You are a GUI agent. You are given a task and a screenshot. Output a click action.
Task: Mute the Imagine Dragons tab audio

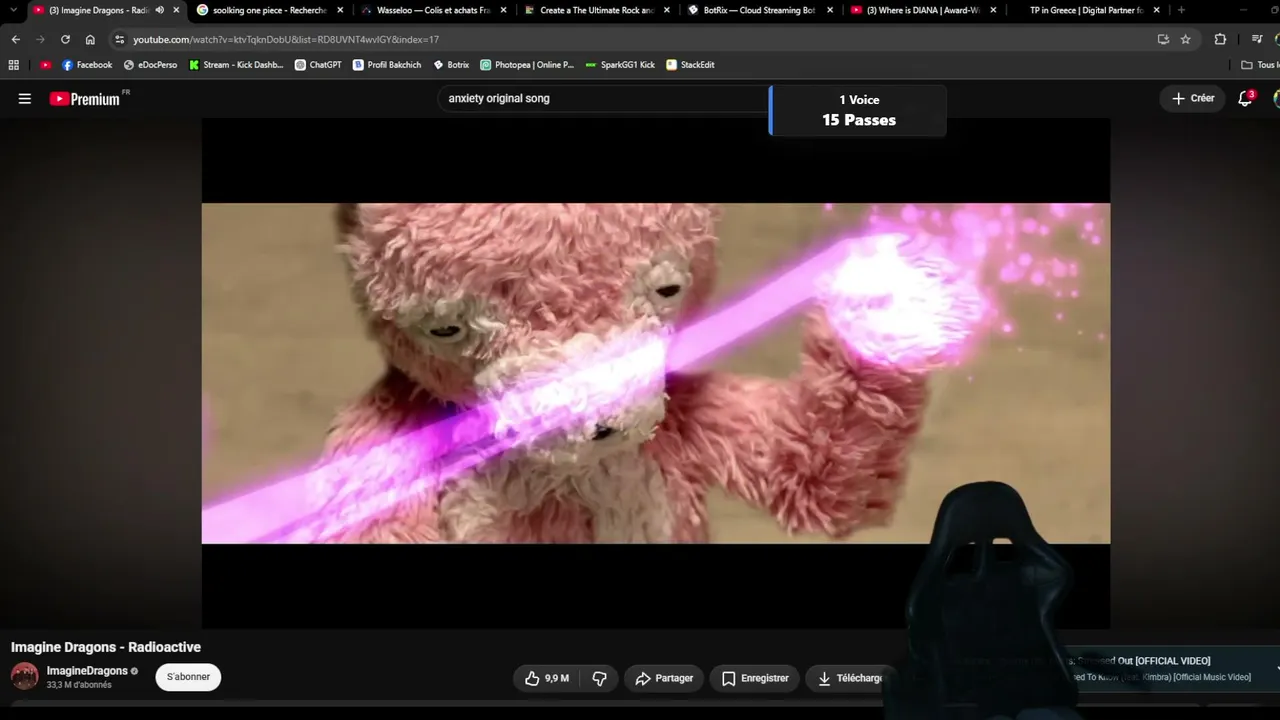[x=160, y=10]
